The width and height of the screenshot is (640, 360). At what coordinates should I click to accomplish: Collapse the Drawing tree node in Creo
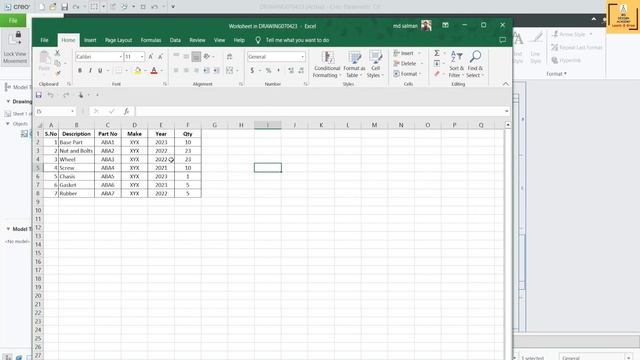(8, 101)
